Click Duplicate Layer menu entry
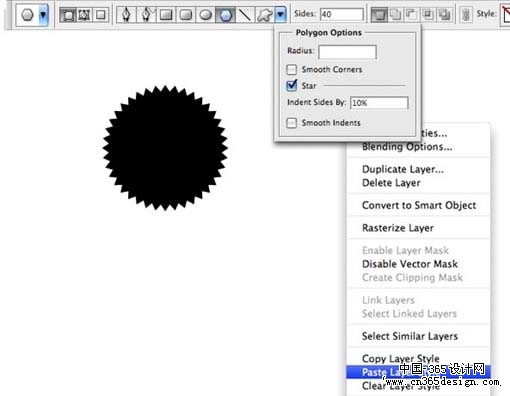 [x=403, y=169]
